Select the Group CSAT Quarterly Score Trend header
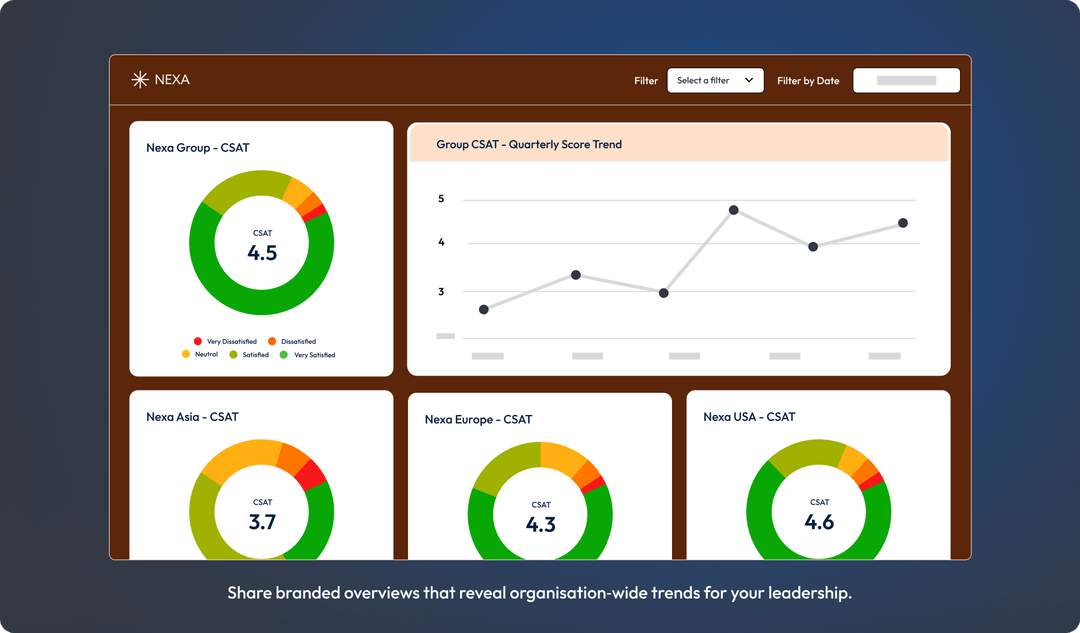The image size is (1080, 633). (529, 143)
